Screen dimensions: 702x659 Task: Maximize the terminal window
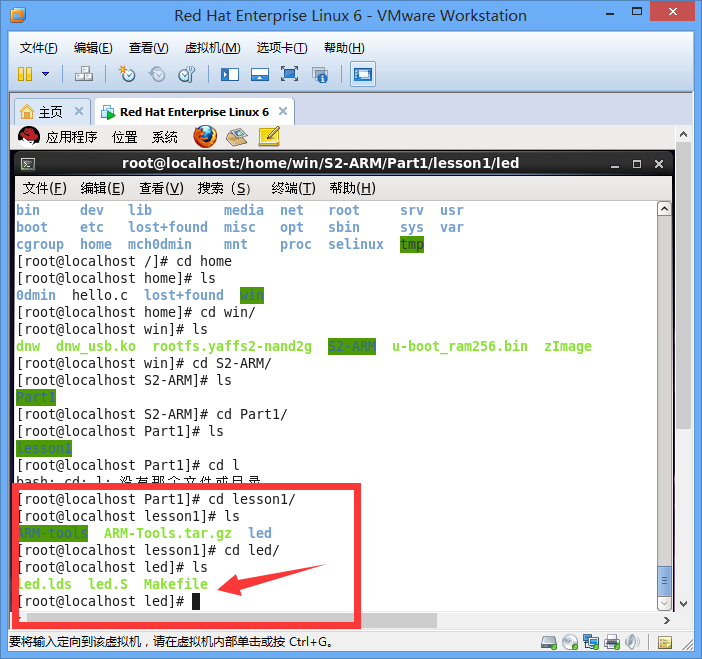pyautogui.click(x=637, y=164)
